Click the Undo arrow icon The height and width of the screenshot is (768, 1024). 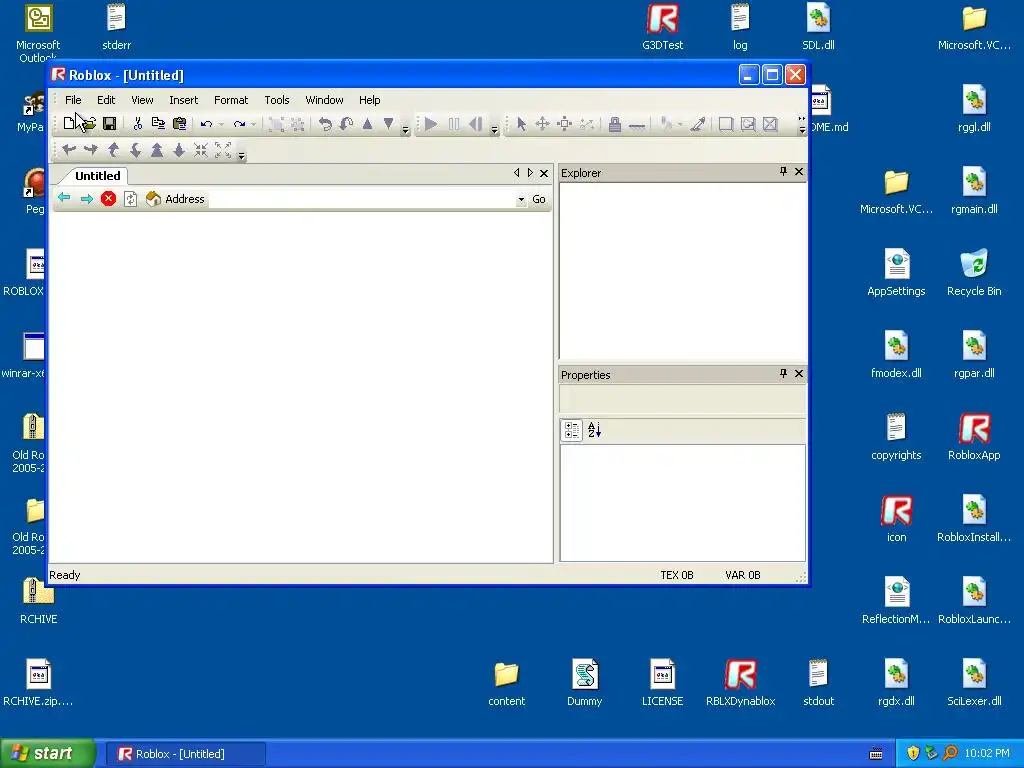point(206,124)
